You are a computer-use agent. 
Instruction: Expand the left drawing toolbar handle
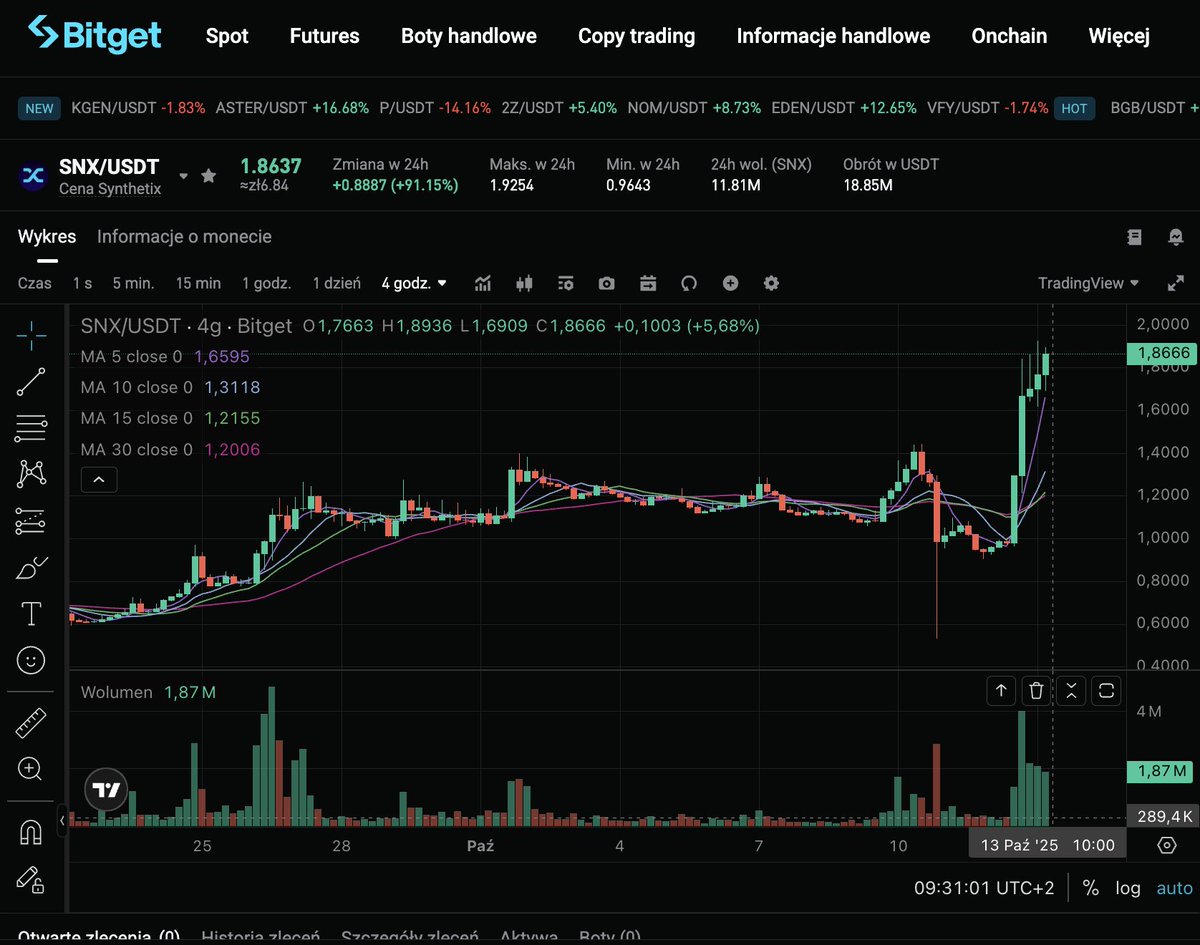(62, 820)
